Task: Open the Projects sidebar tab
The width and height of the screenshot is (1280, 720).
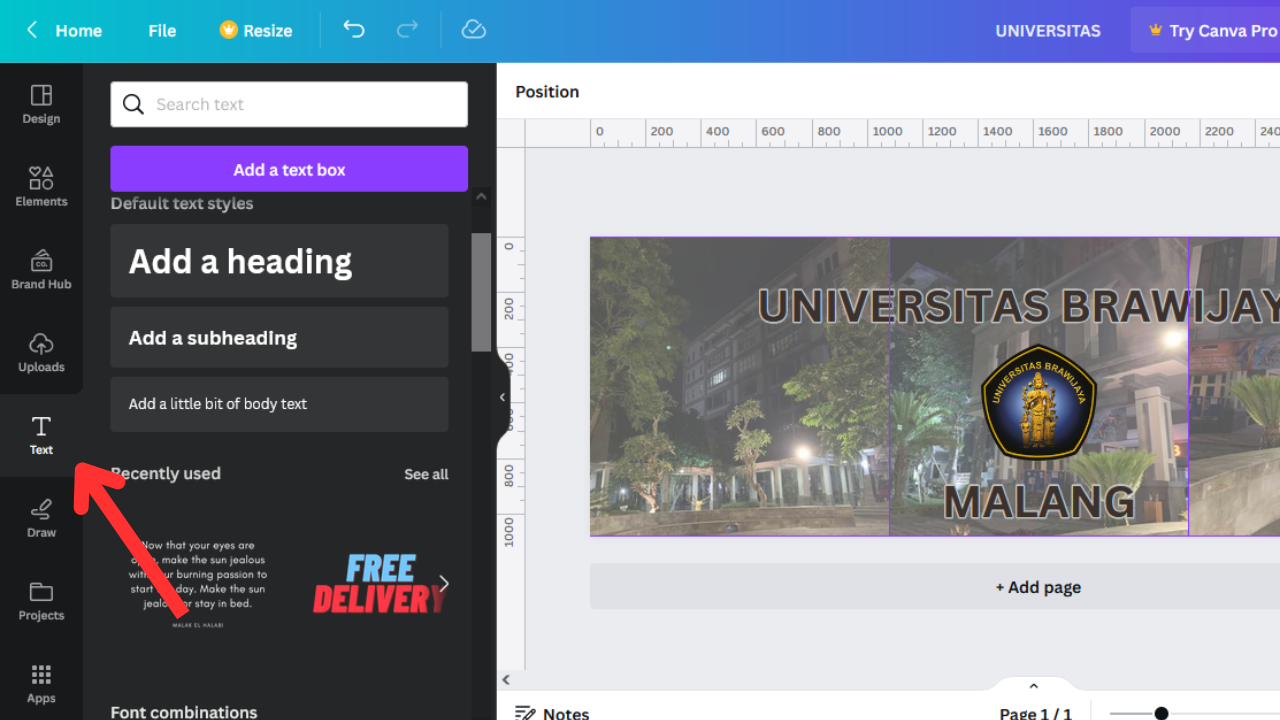Action: tap(41, 602)
